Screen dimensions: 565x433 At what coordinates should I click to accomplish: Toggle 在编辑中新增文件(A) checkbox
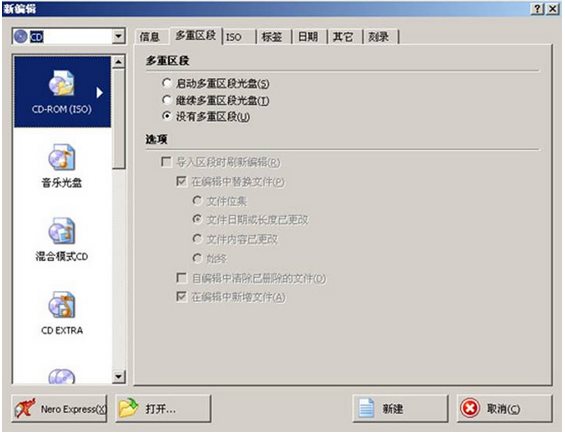point(182,297)
